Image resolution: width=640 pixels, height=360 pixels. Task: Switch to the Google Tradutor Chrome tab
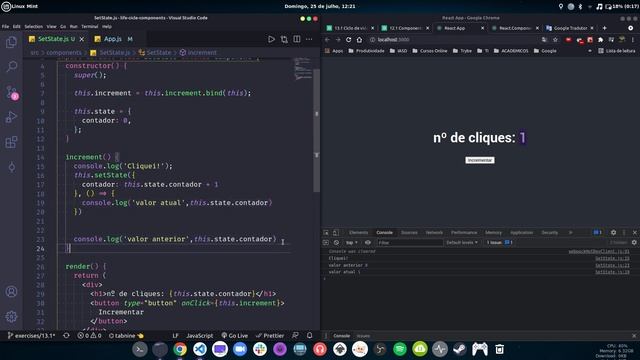(570, 28)
